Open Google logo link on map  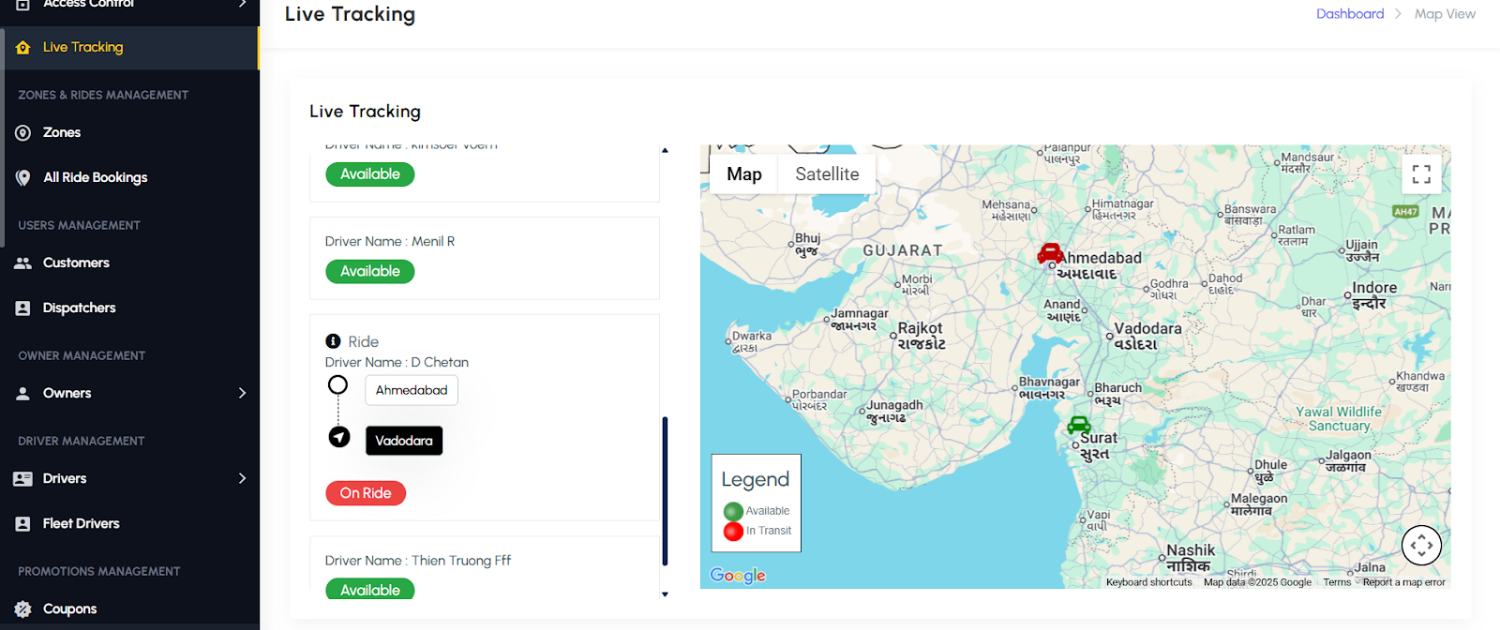click(738, 575)
